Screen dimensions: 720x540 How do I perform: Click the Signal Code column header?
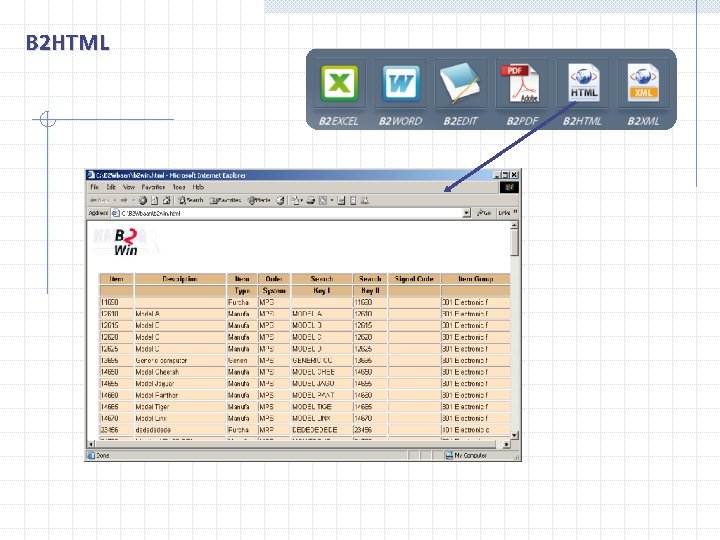click(x=414, y=279)
